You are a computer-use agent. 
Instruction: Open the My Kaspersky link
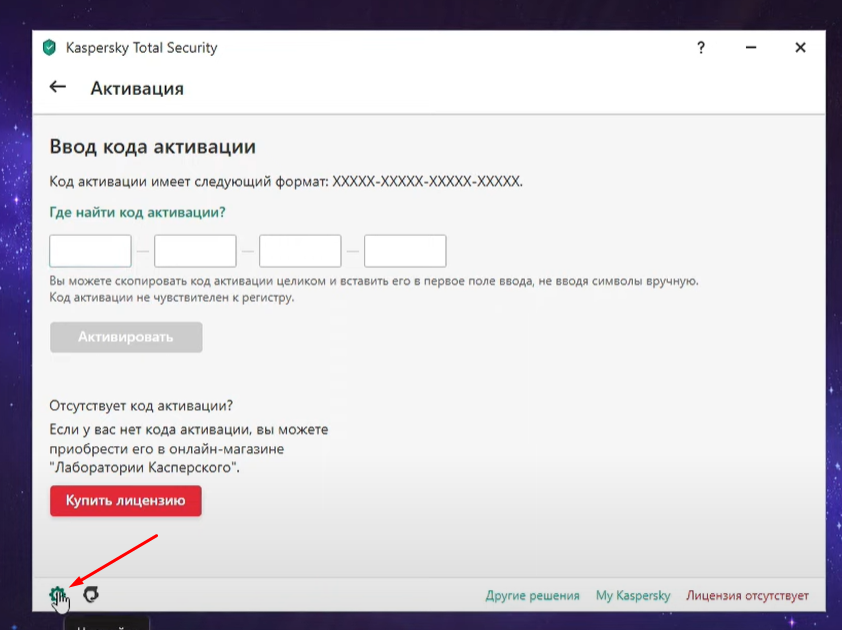[633, 596]
